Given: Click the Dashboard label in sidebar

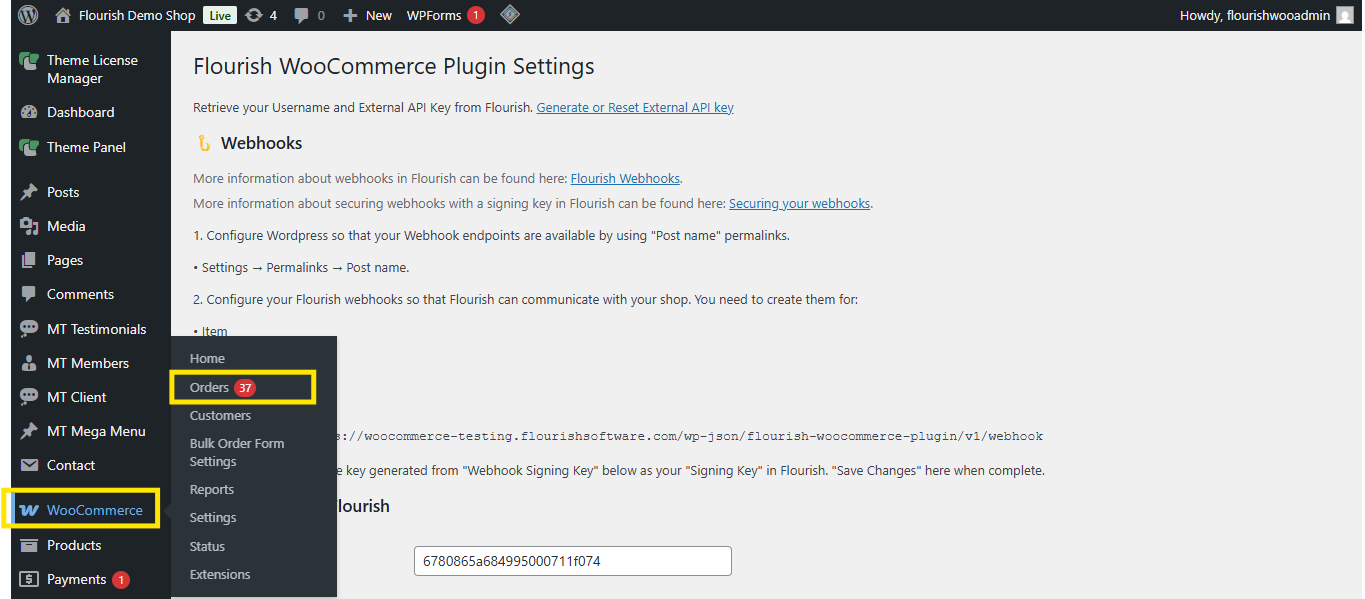Looking at the screenshot, I should click(81, 112).
